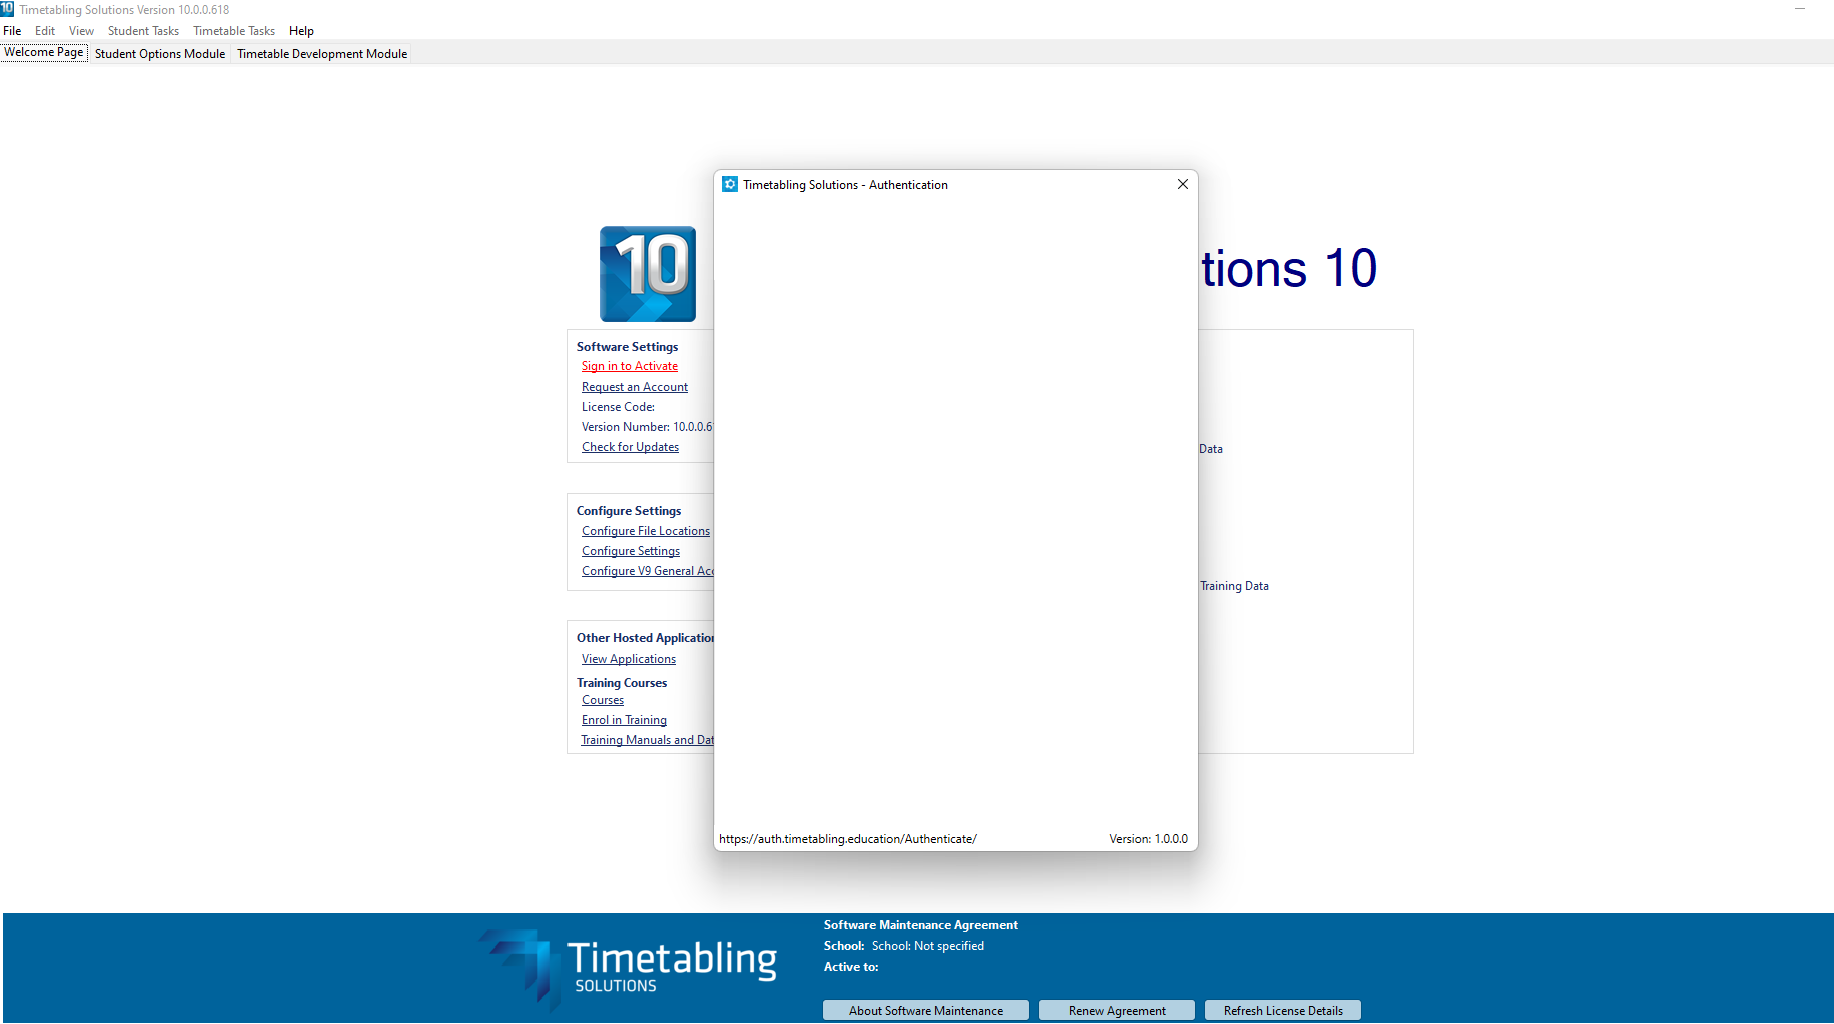Click the Renew Agreement button
The height and width of the screenshot is (1024, 1834).
pos(1117,1011)
